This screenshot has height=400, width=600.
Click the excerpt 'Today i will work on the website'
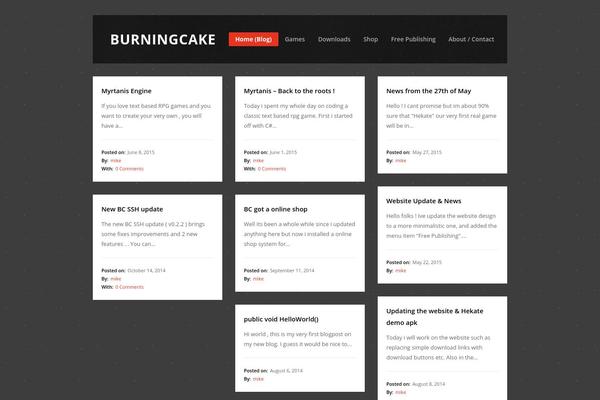click(x=438, y=348)
